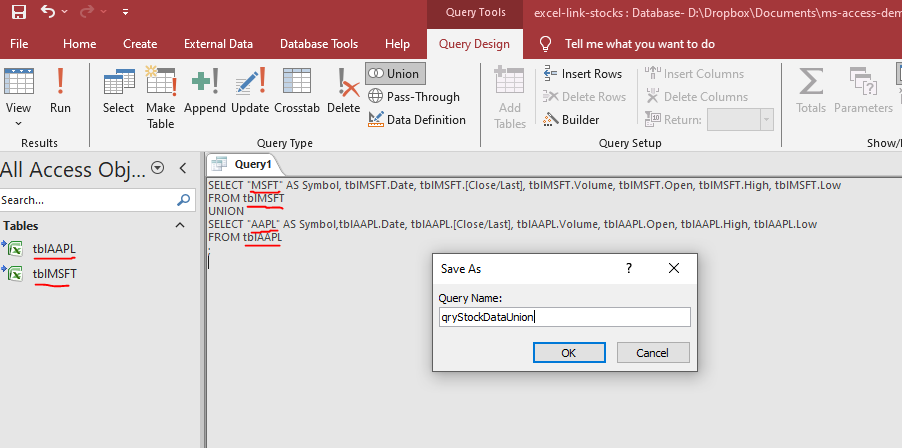Expand the View dropdown arrow
The width and height of the screenshot is (902, 448).
click(18, 122)
